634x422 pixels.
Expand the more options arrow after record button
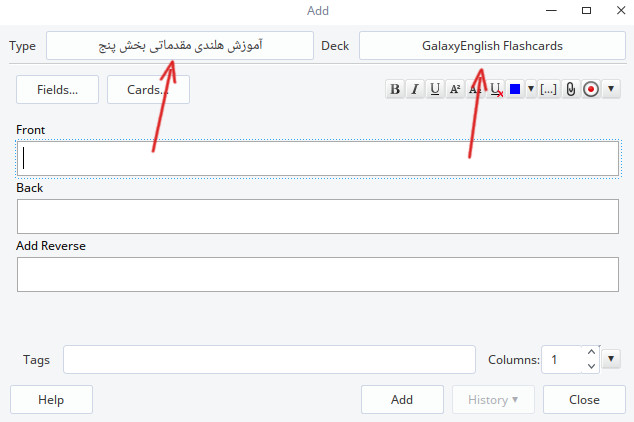(611, 89)
